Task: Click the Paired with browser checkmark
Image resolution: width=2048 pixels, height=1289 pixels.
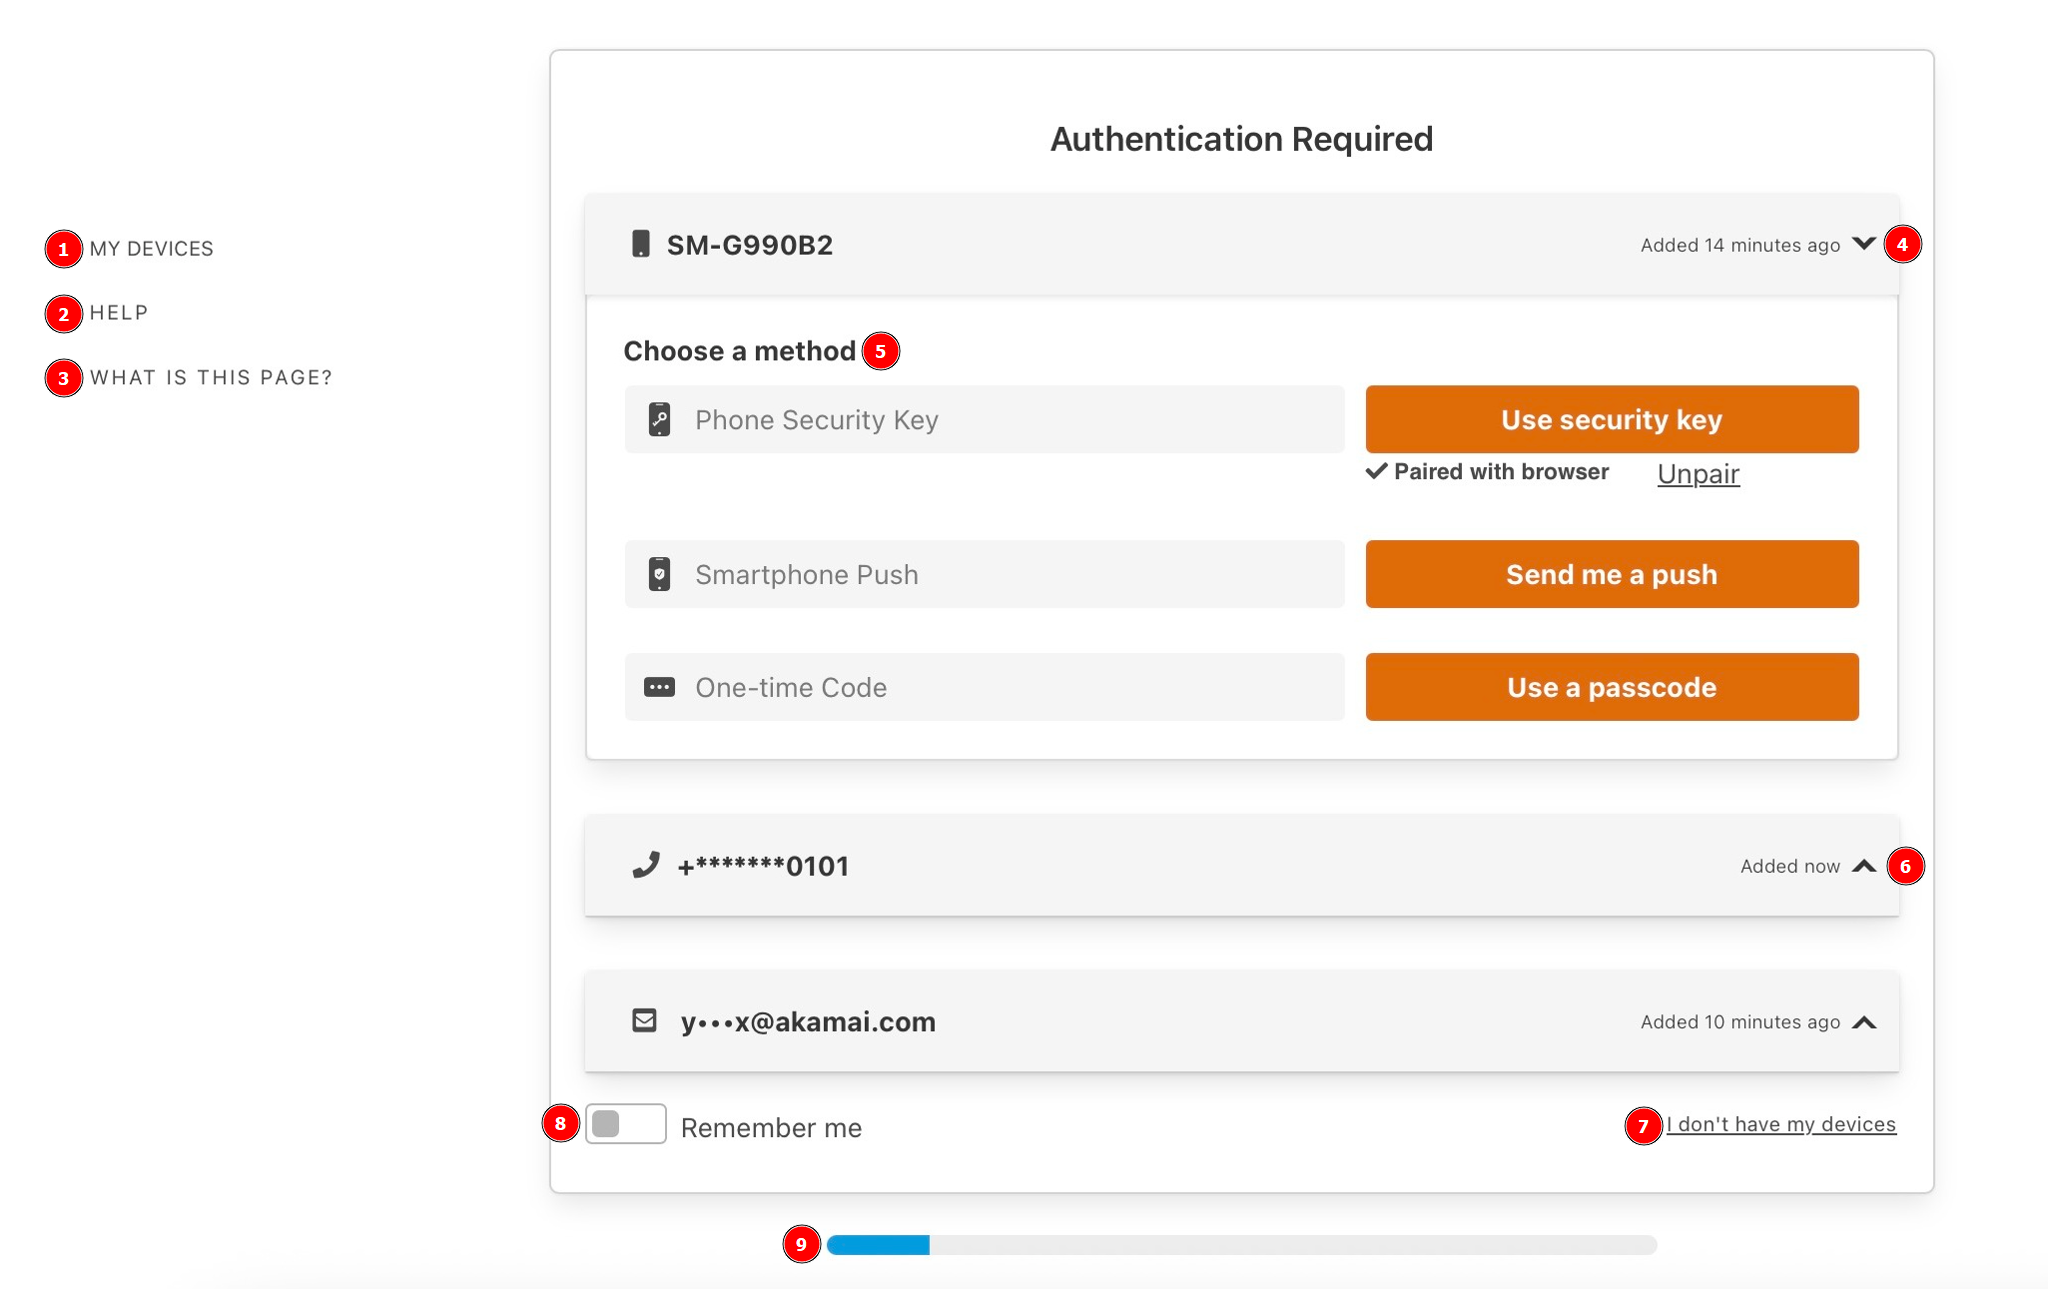Action: point(1377,471)
